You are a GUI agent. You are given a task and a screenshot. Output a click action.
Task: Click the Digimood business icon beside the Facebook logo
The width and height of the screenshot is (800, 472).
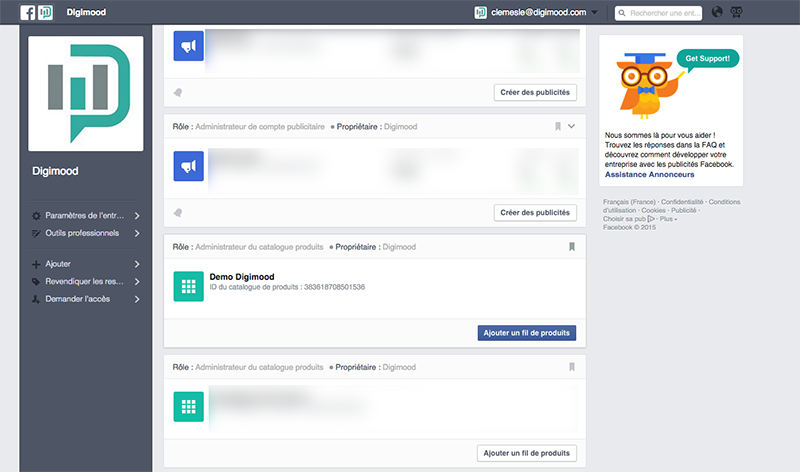[45, 12]
